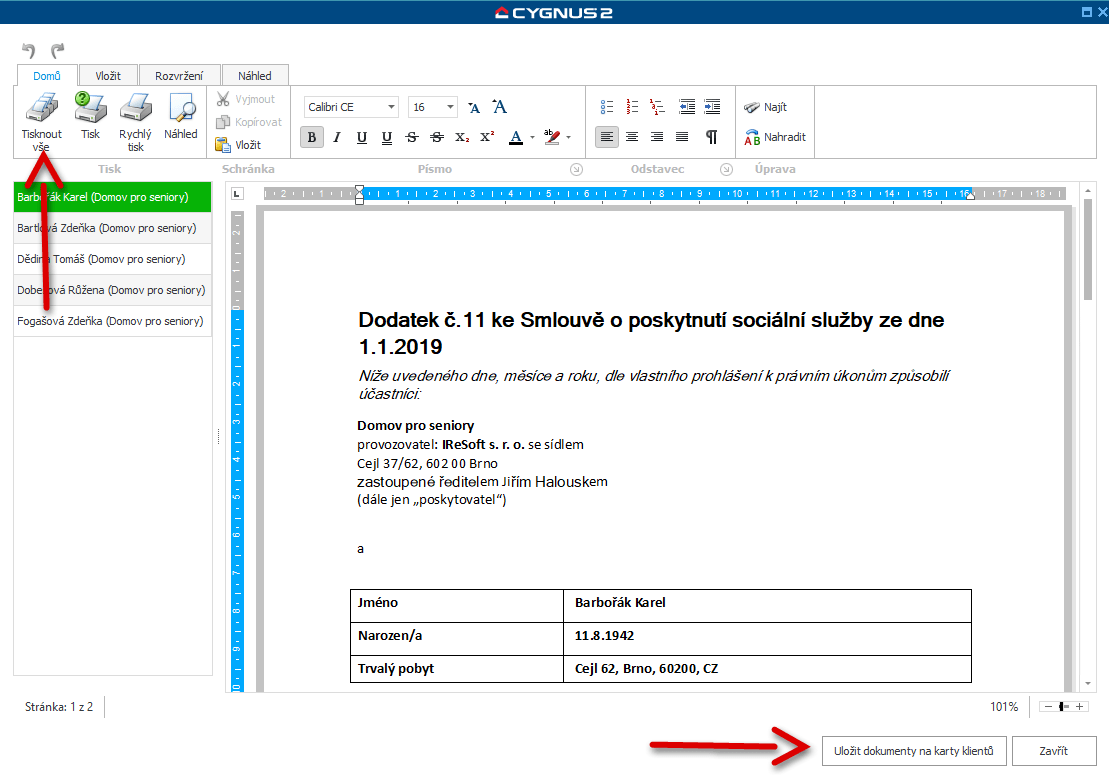The height and width of the screenshot is (776, 1109).
Task: Click Uložit dokumenty na karty klientů button
Action: tap(914, 751)
